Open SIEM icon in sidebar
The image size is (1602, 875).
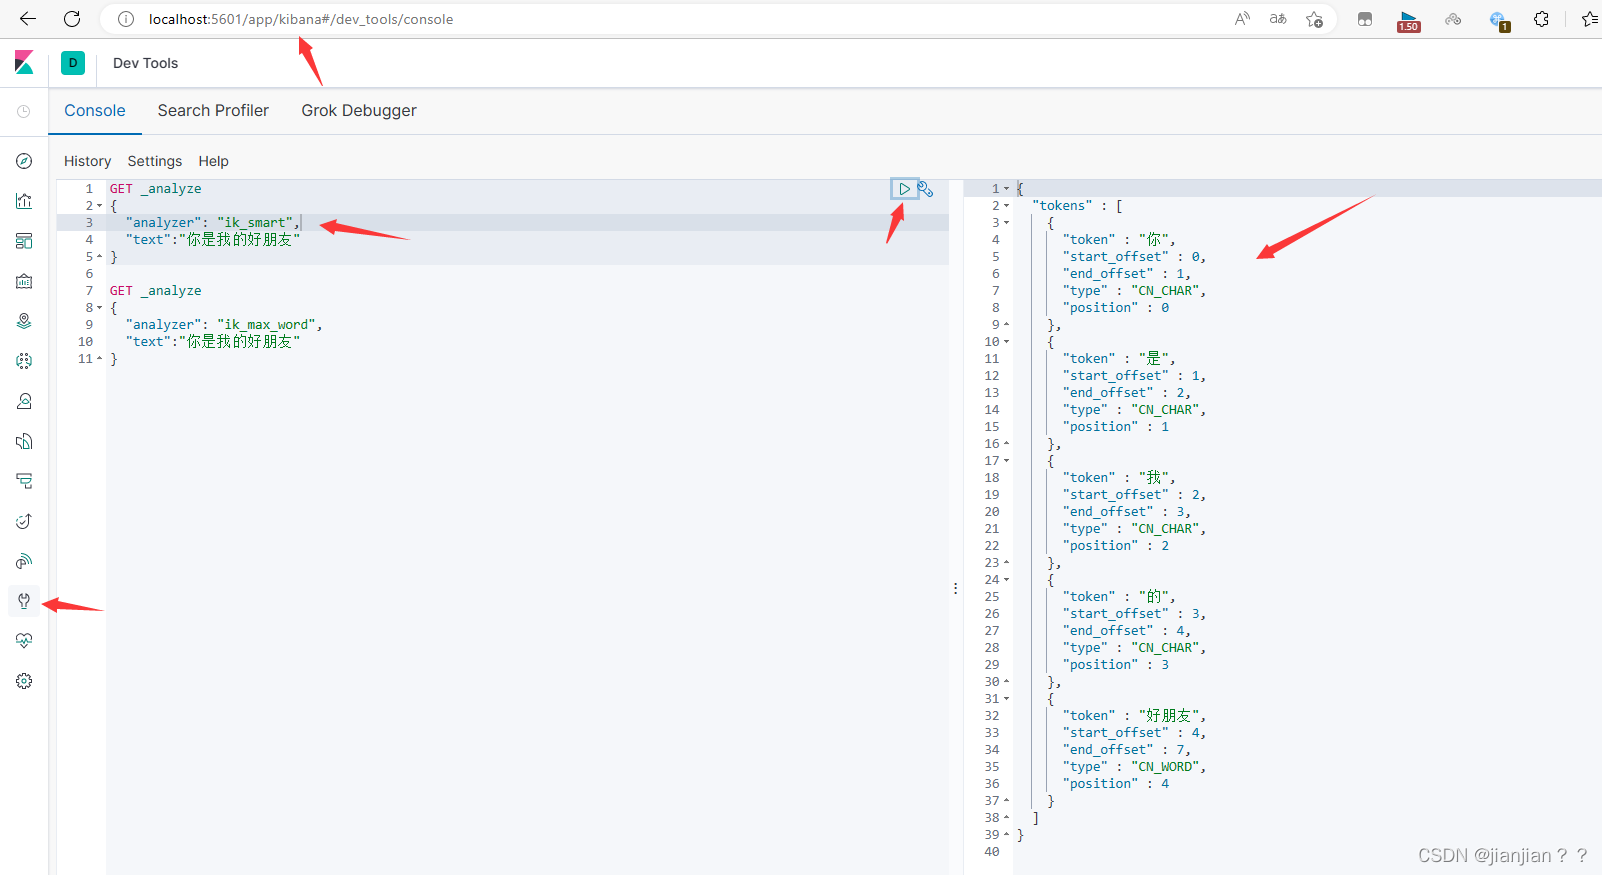(24, 561)
